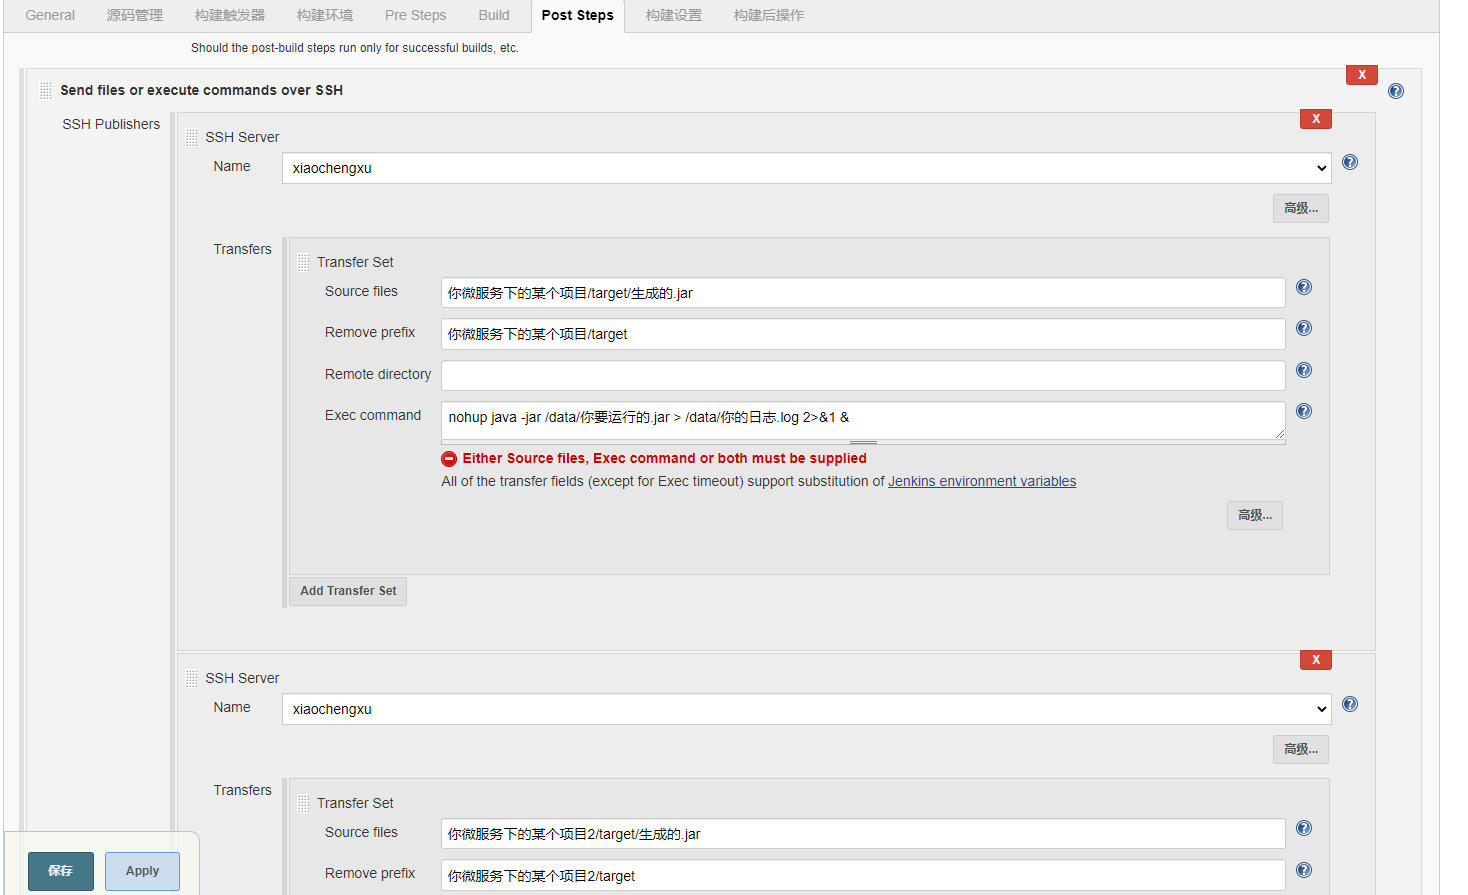Expand advanced options under first server name
The height and width of the screenshot is (895, 1468).
1300,209
